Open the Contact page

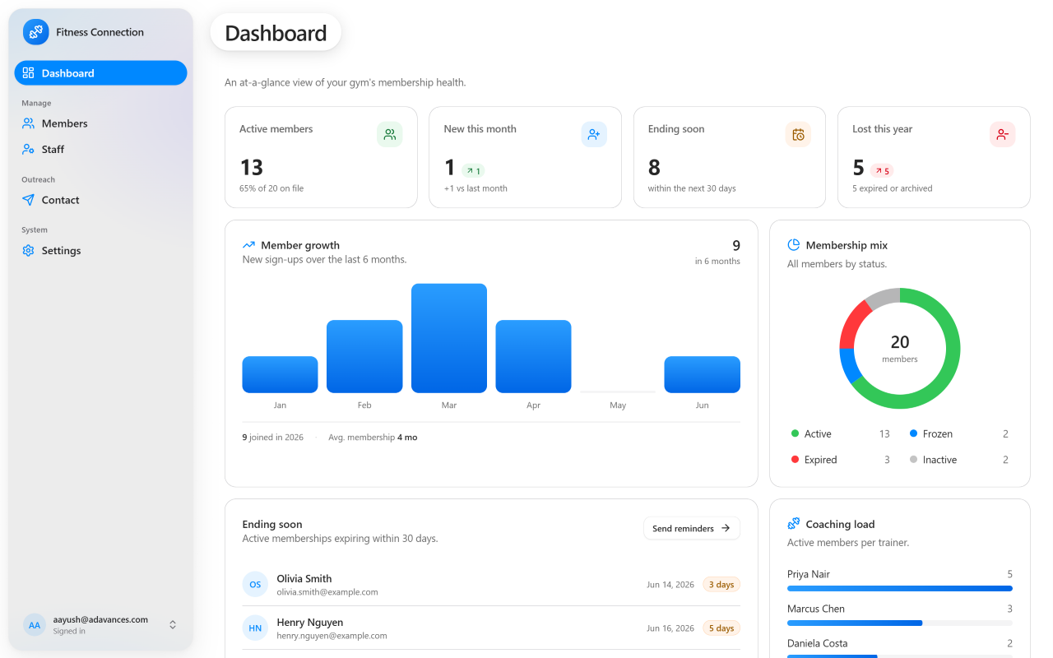click(101, 199)
